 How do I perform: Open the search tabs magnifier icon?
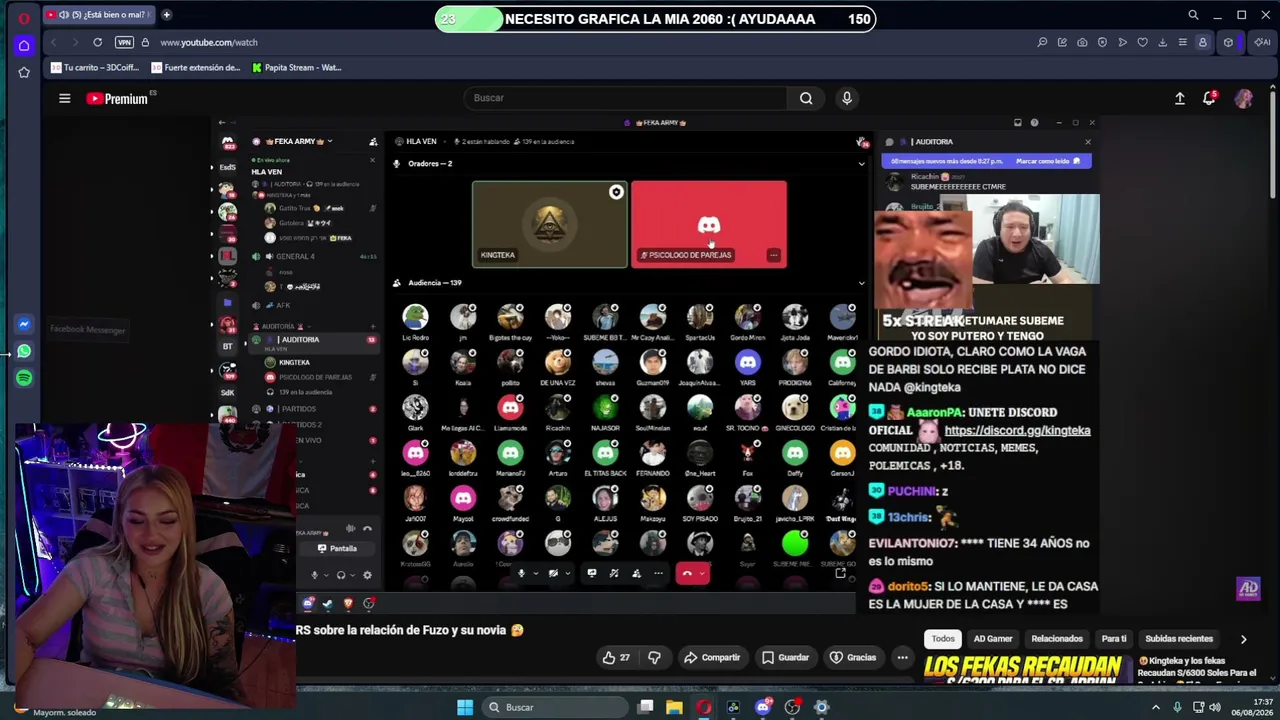(1193, 15)
